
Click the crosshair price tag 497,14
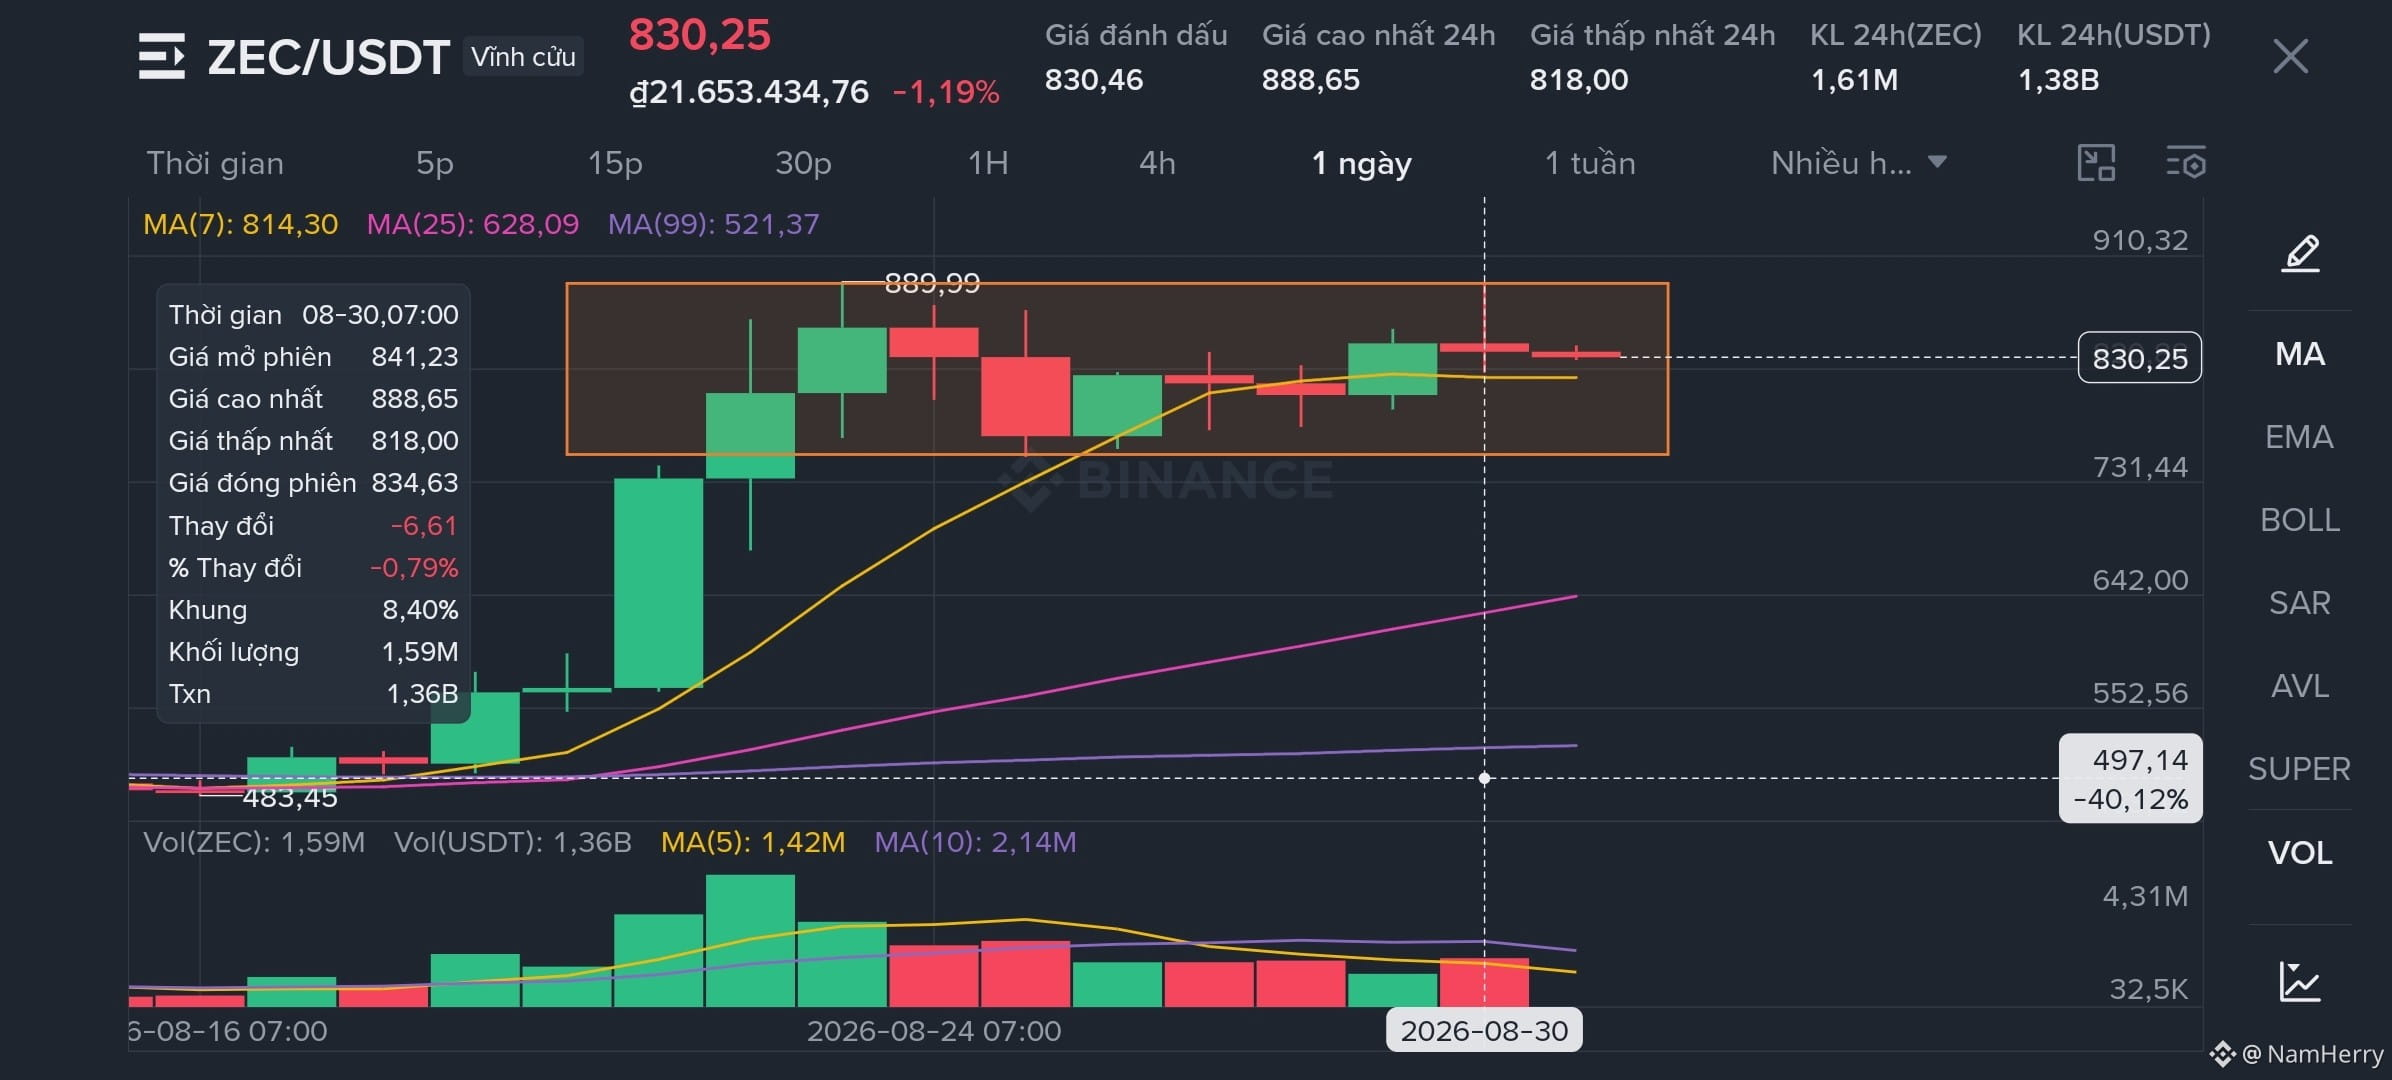point(2131,779)
